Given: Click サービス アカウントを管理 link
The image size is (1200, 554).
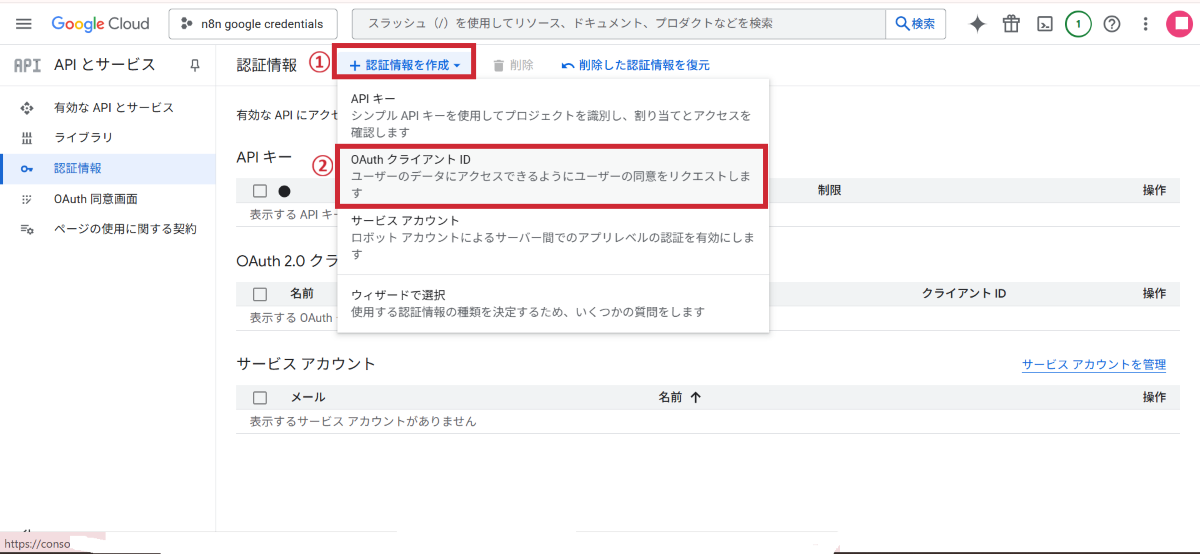Looking at the screenshot, I should (1093, 365).
